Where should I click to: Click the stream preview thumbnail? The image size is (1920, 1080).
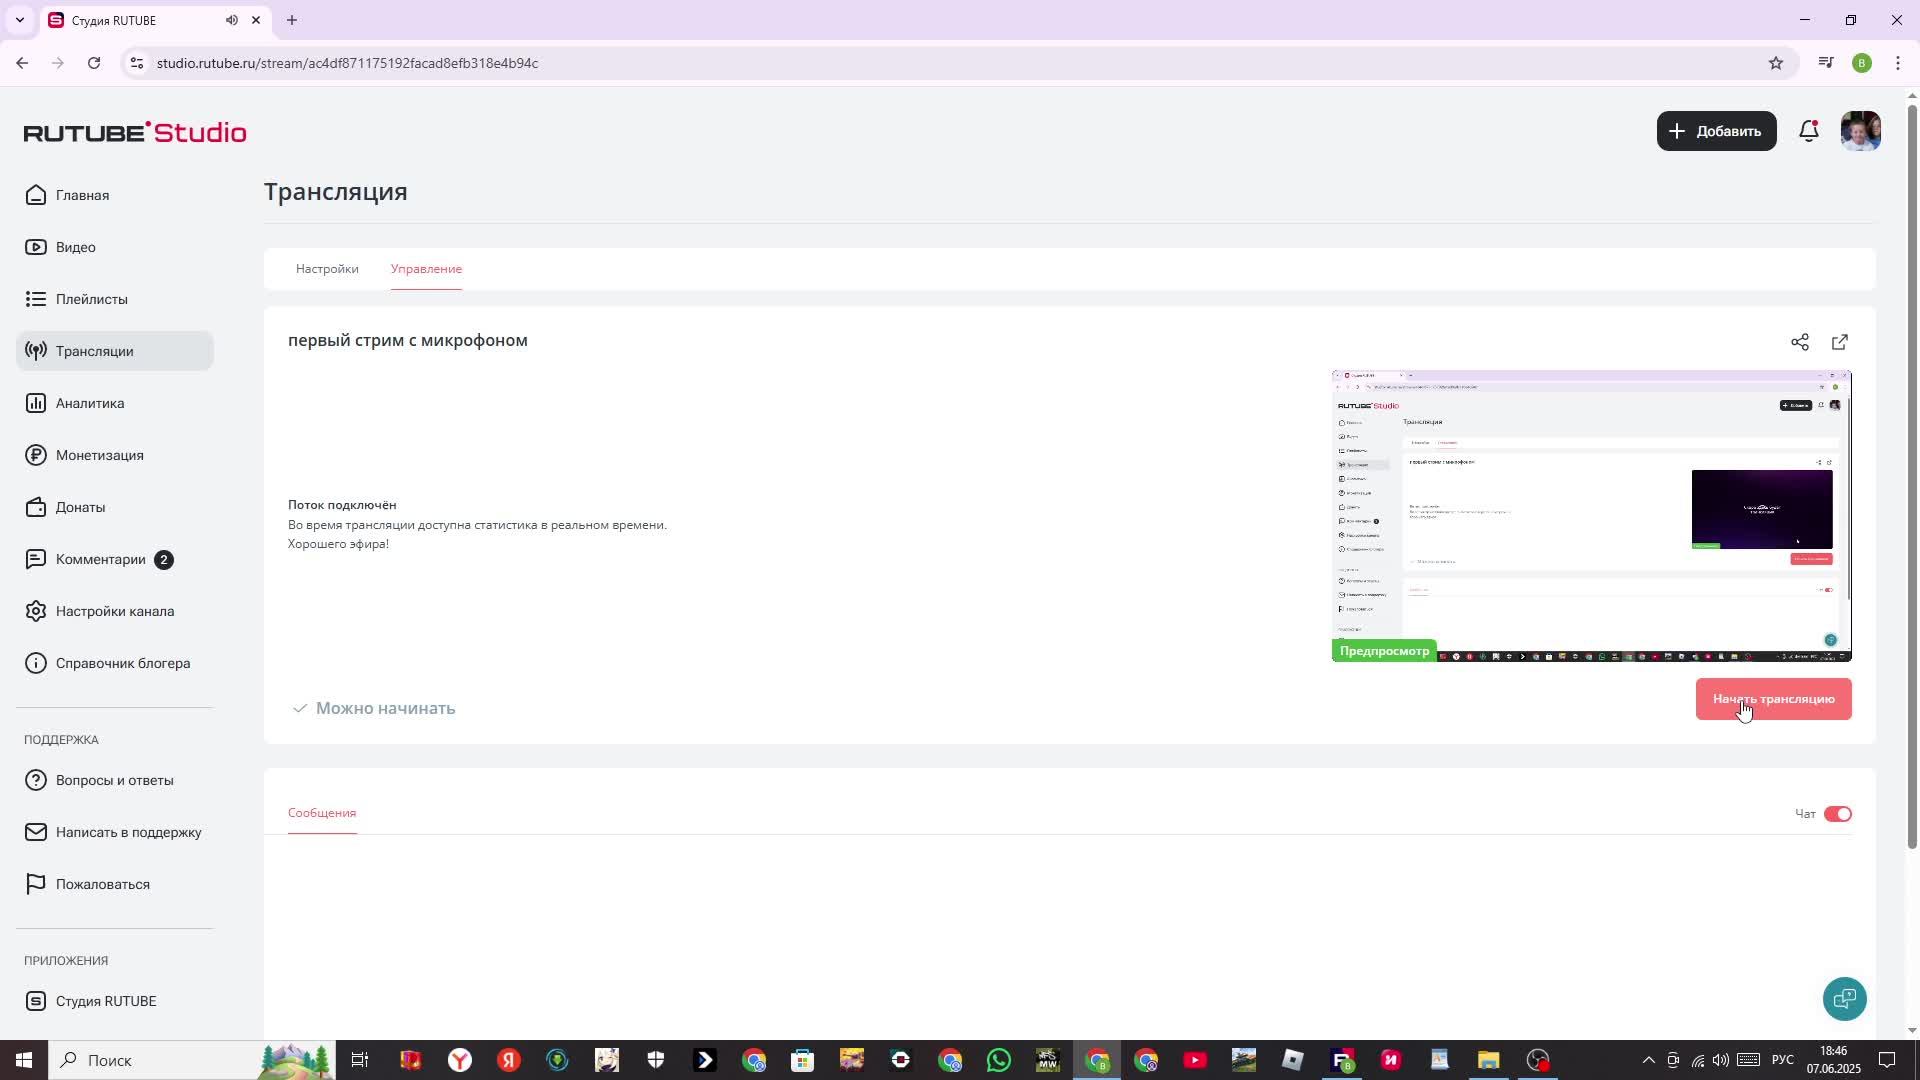click(x=1591, y=515)
